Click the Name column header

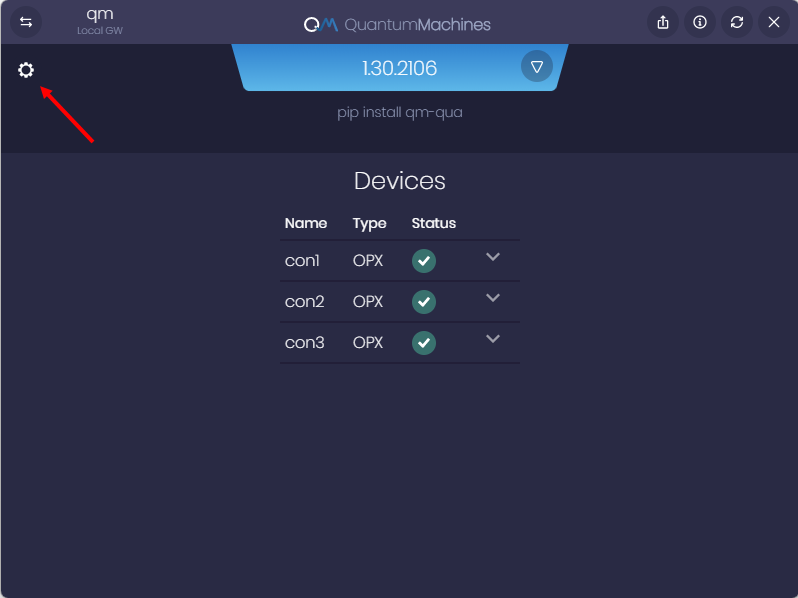(306, 223)
